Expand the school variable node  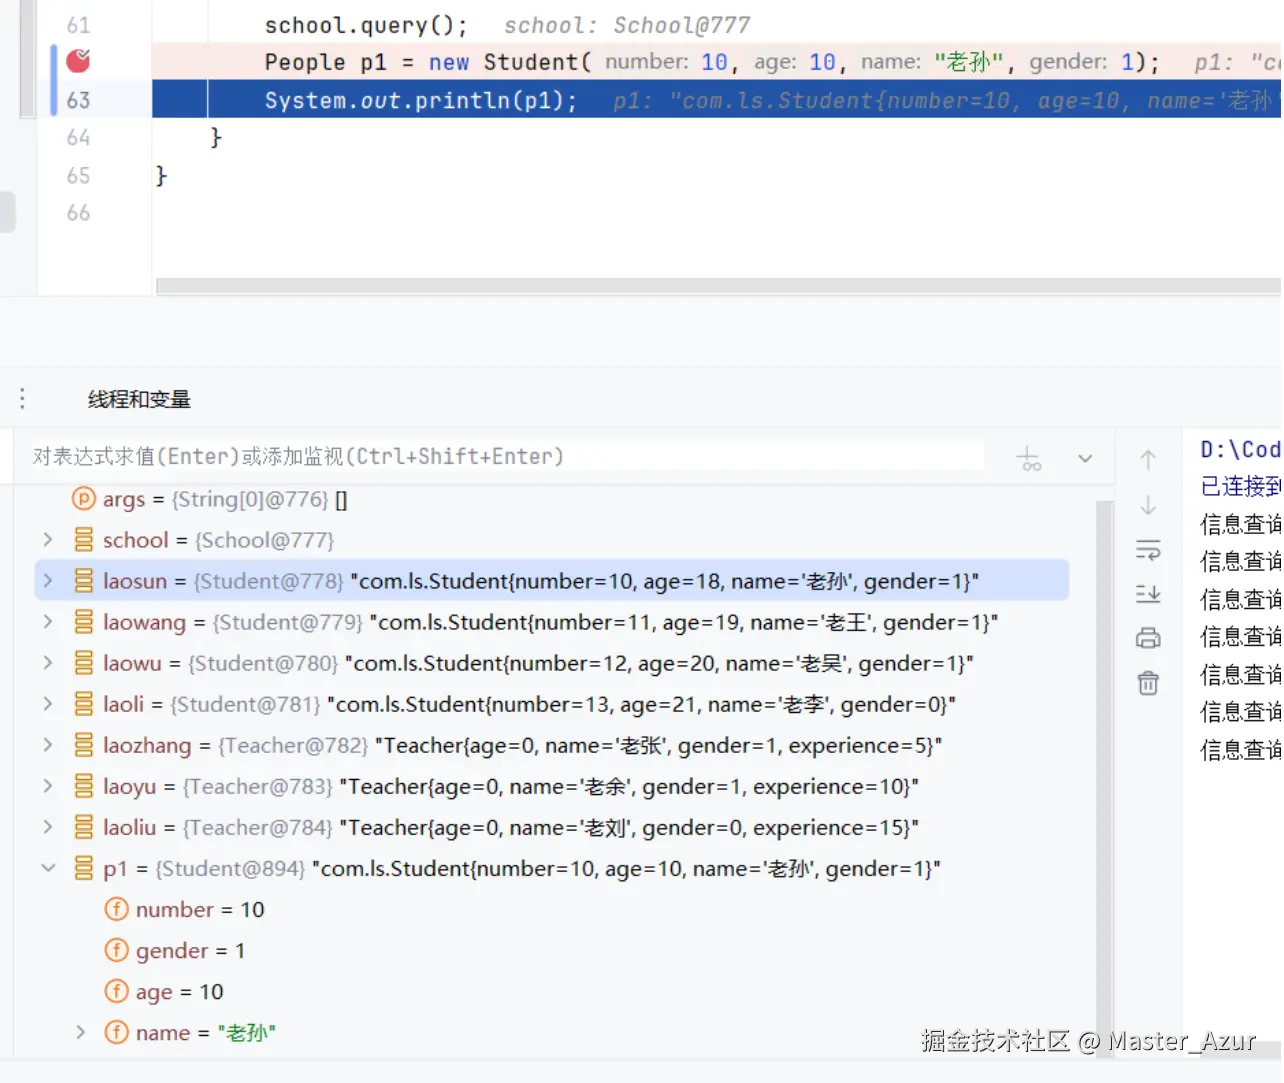pyautogui.click(x=47, y=540)
